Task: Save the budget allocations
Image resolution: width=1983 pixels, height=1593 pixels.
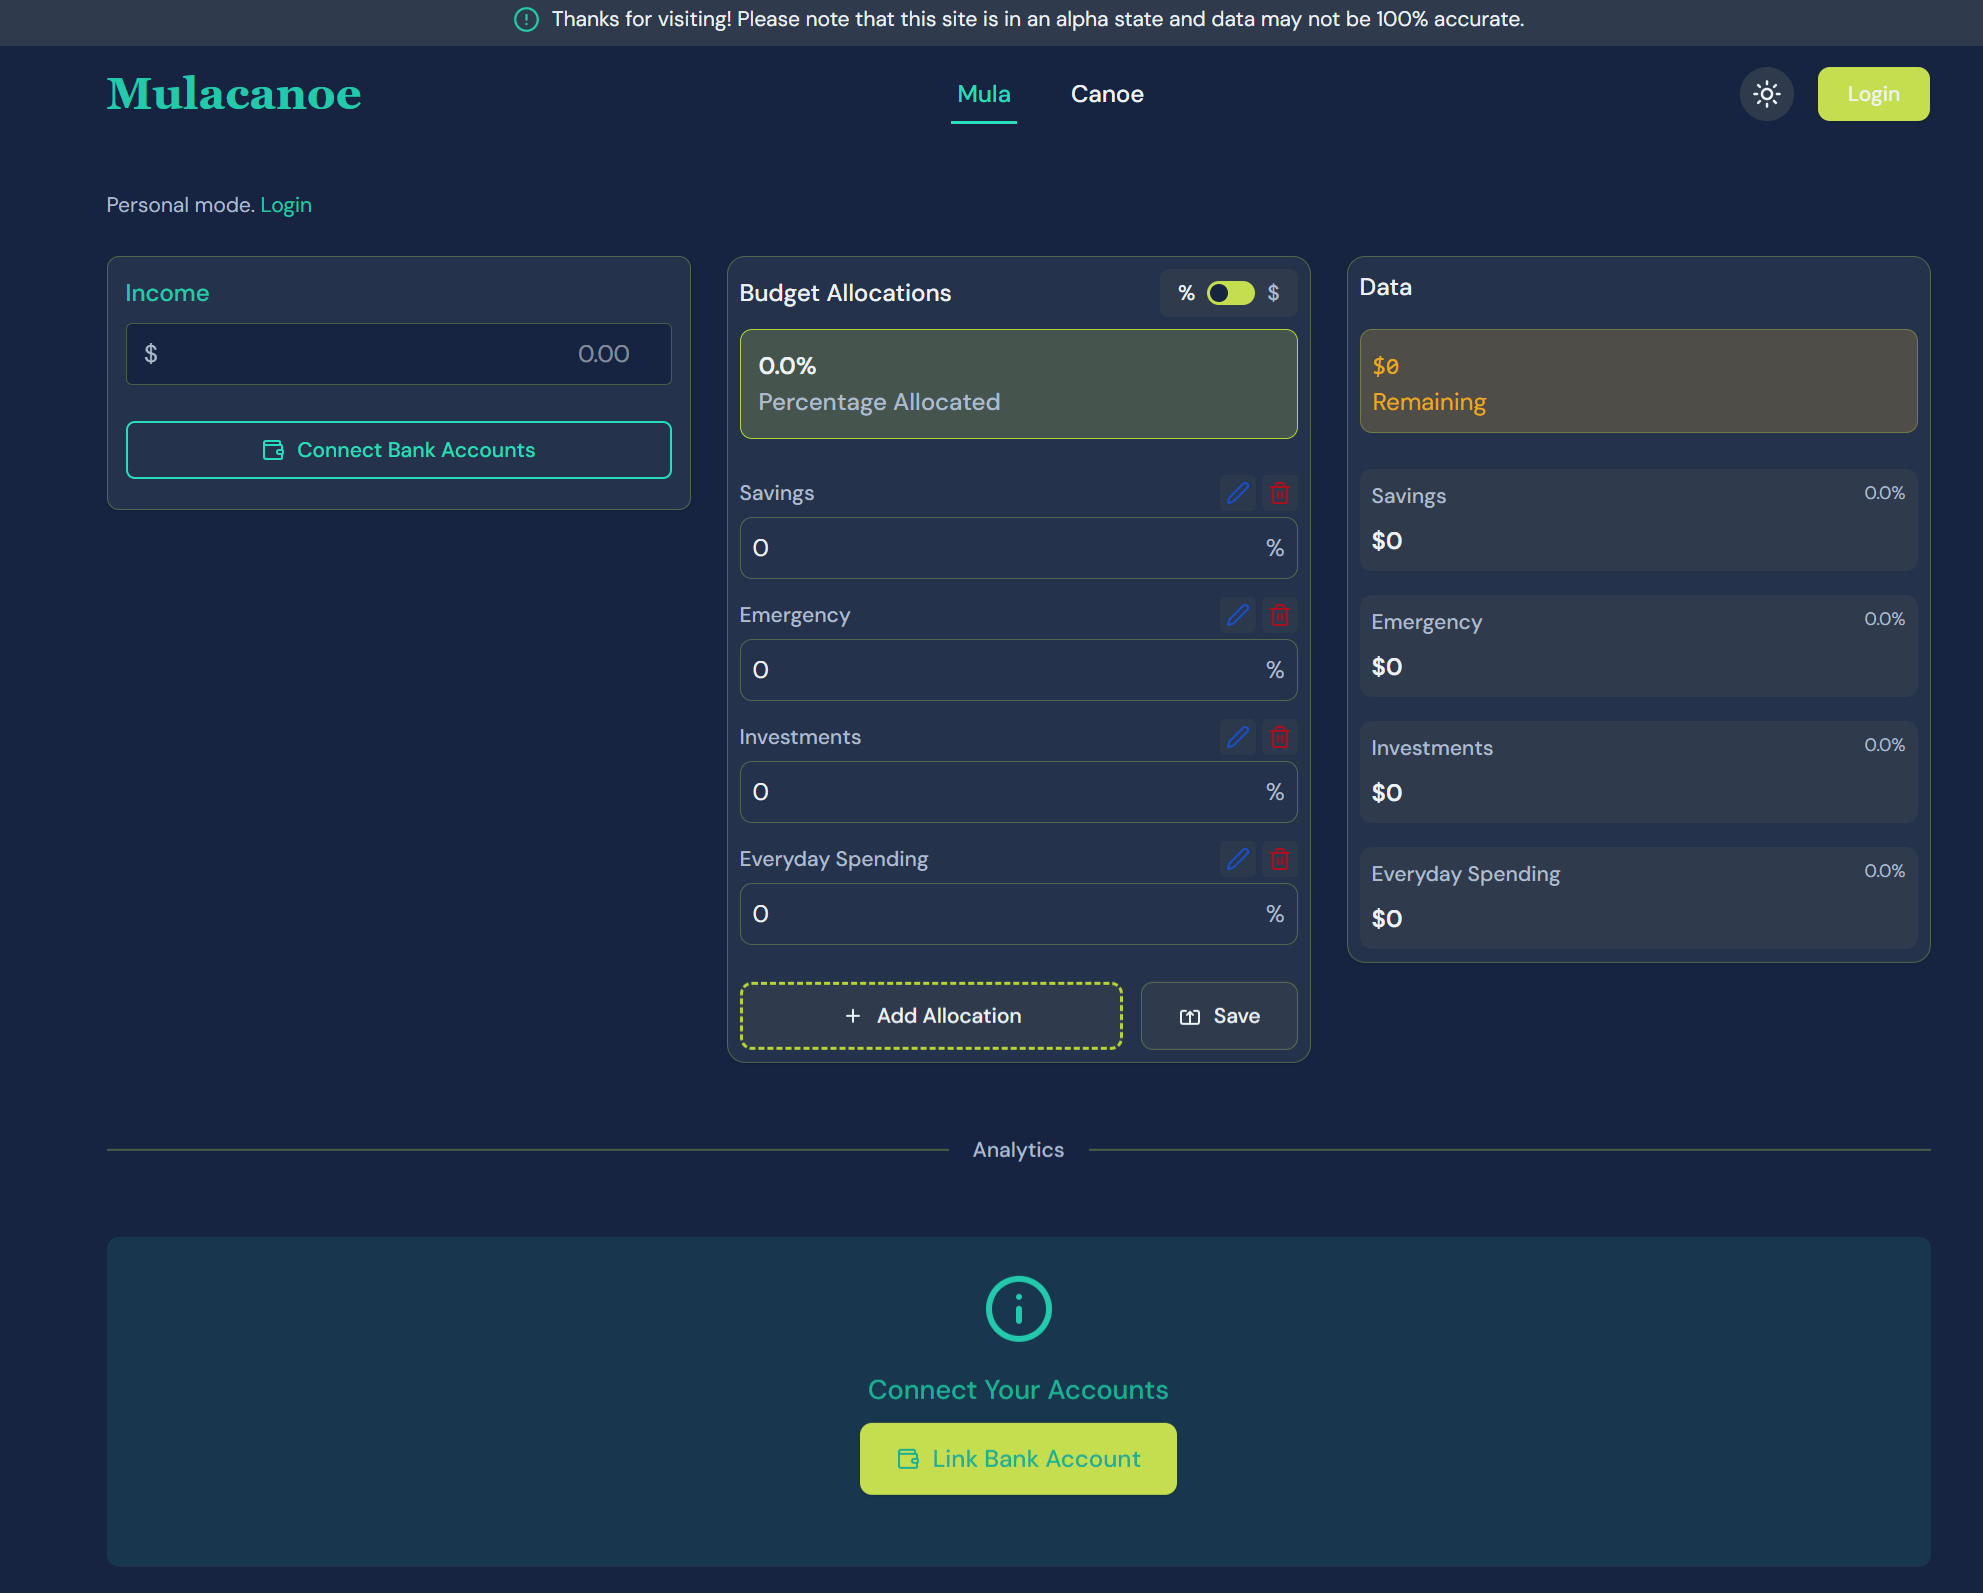Action: (x=1219, y=1016)
